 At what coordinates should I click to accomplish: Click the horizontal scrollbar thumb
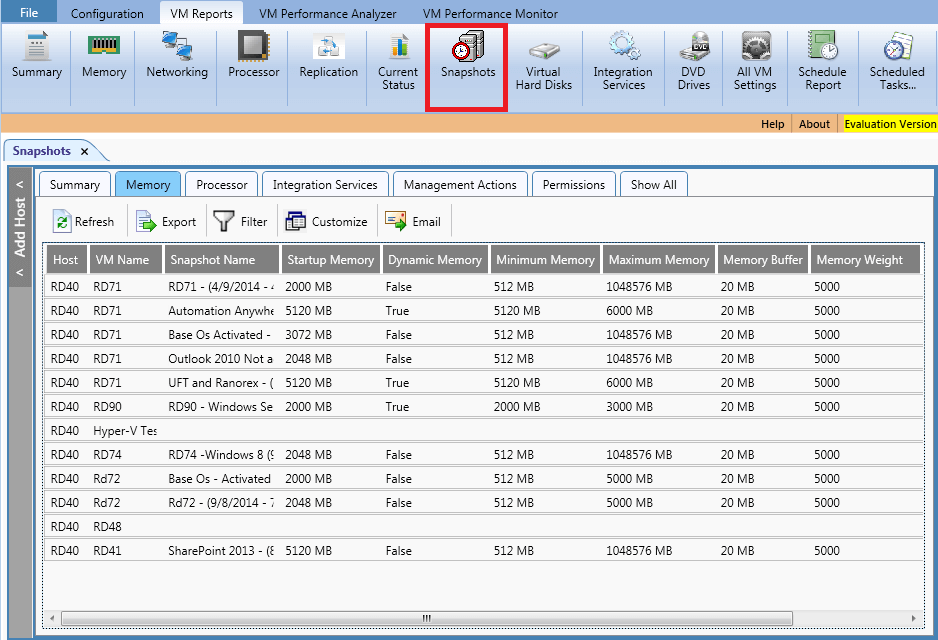point(427,618)
